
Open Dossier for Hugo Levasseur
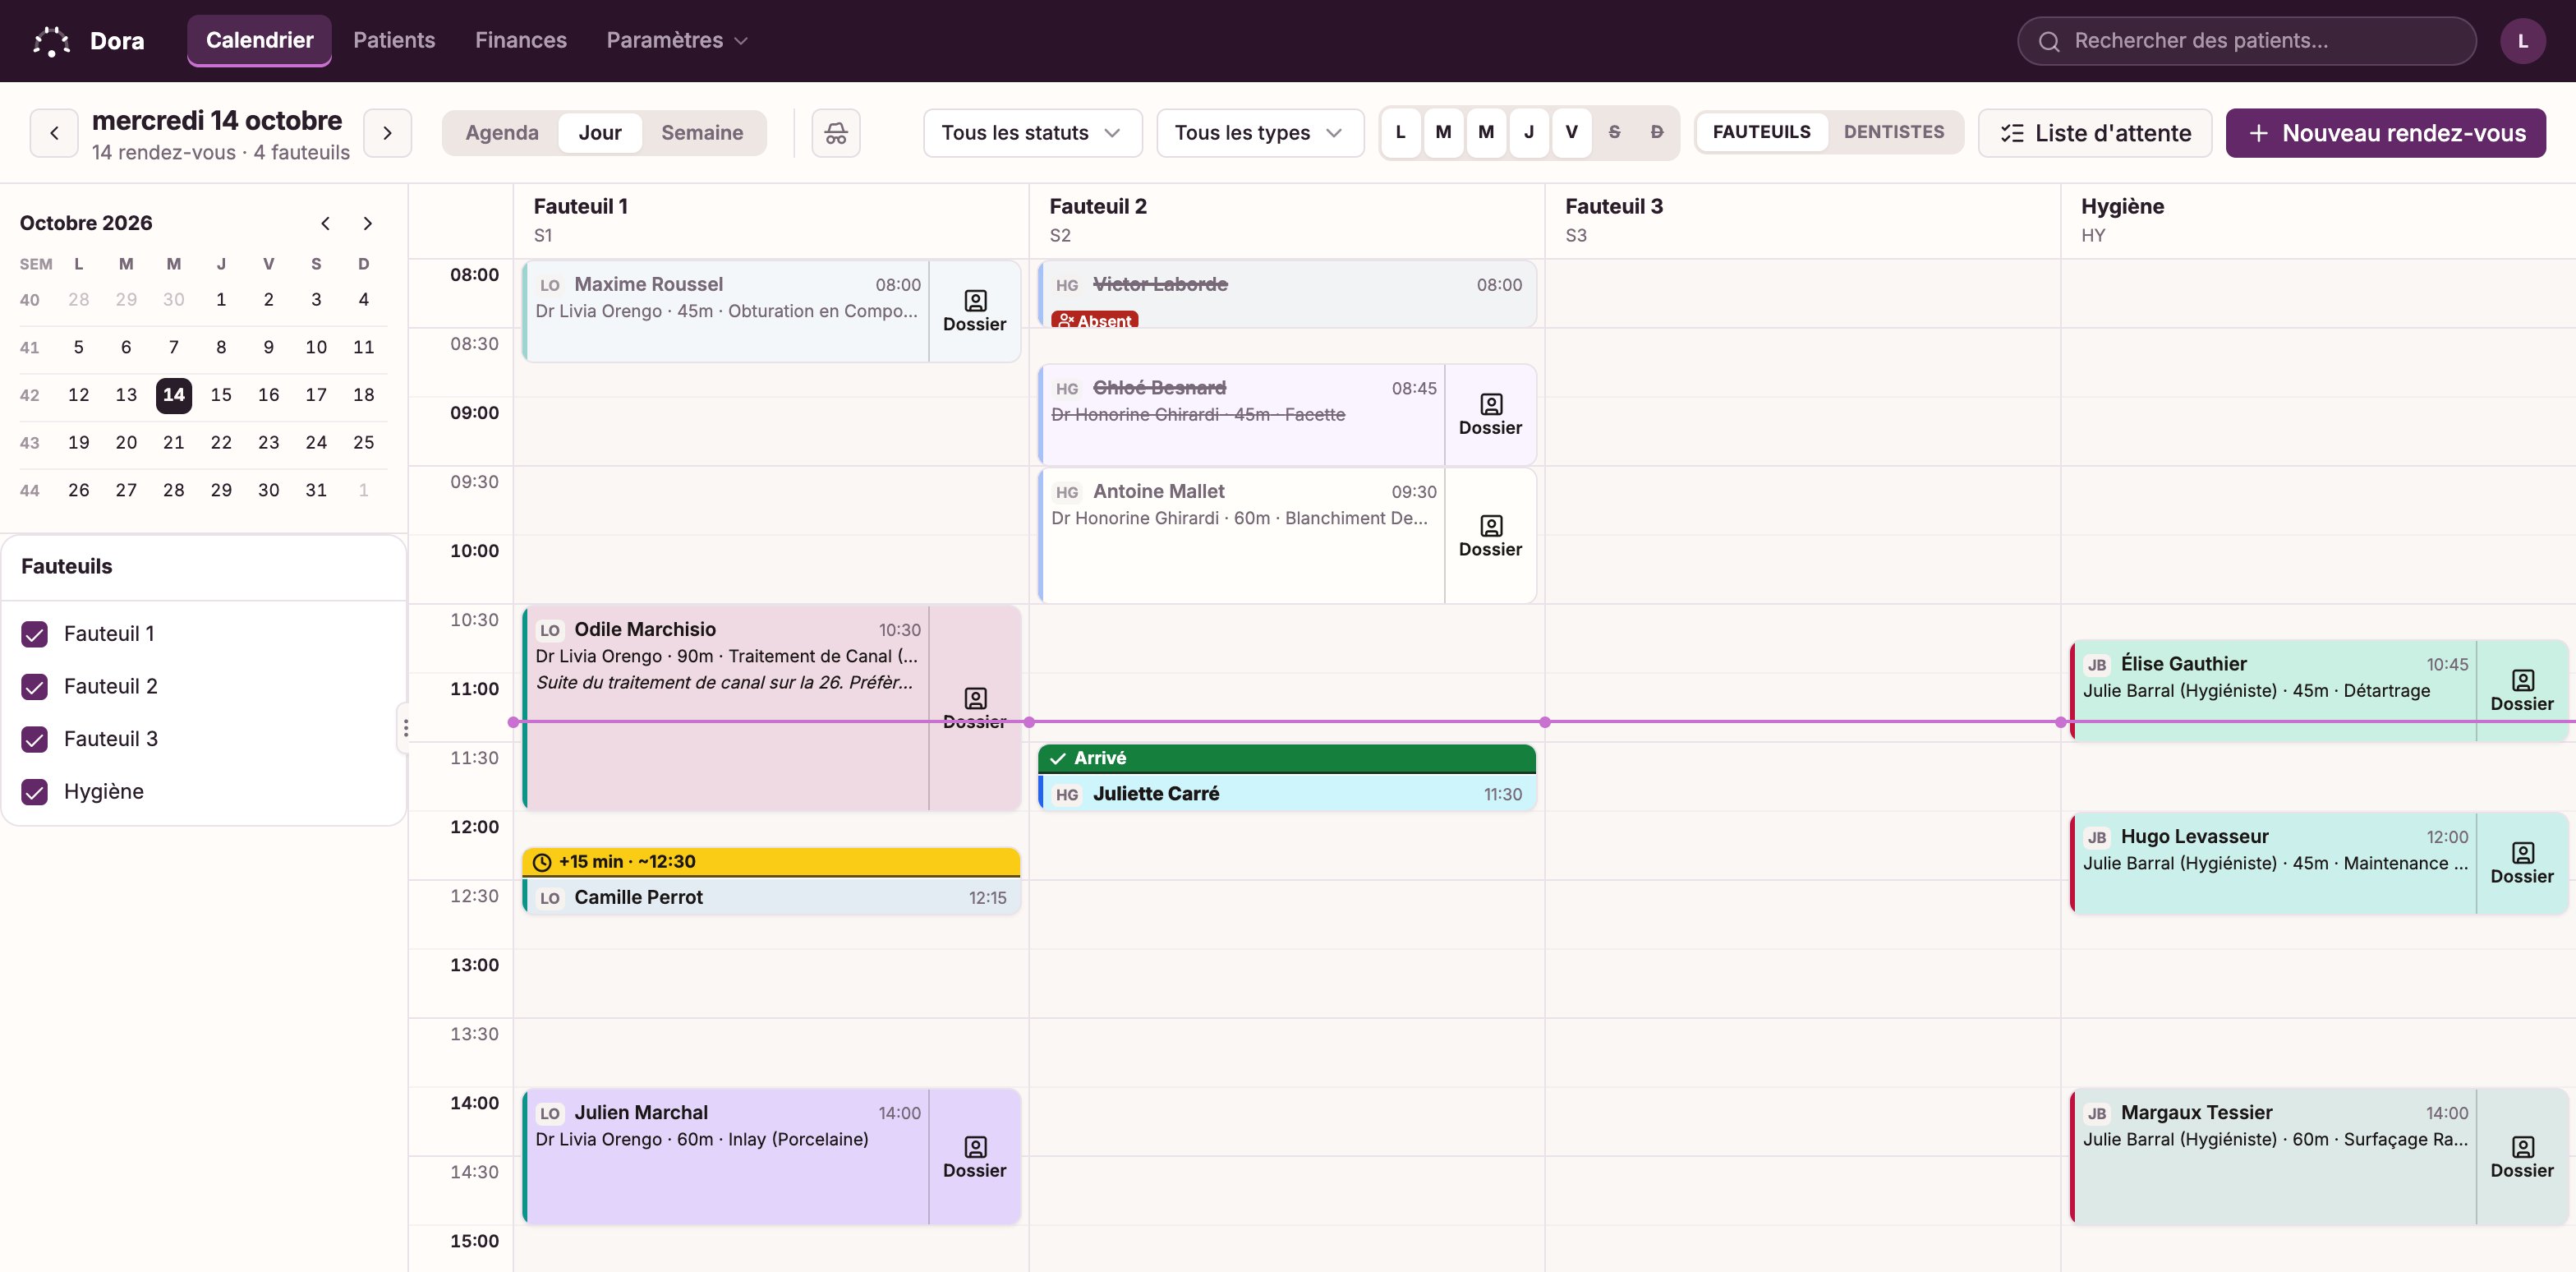2521,863
